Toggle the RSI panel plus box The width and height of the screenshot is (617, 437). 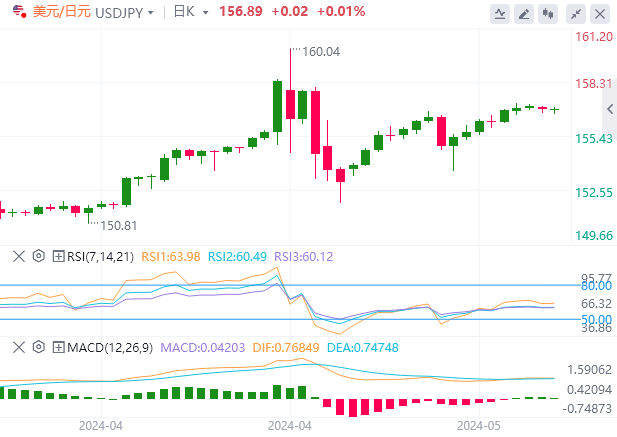pos(58,256)
